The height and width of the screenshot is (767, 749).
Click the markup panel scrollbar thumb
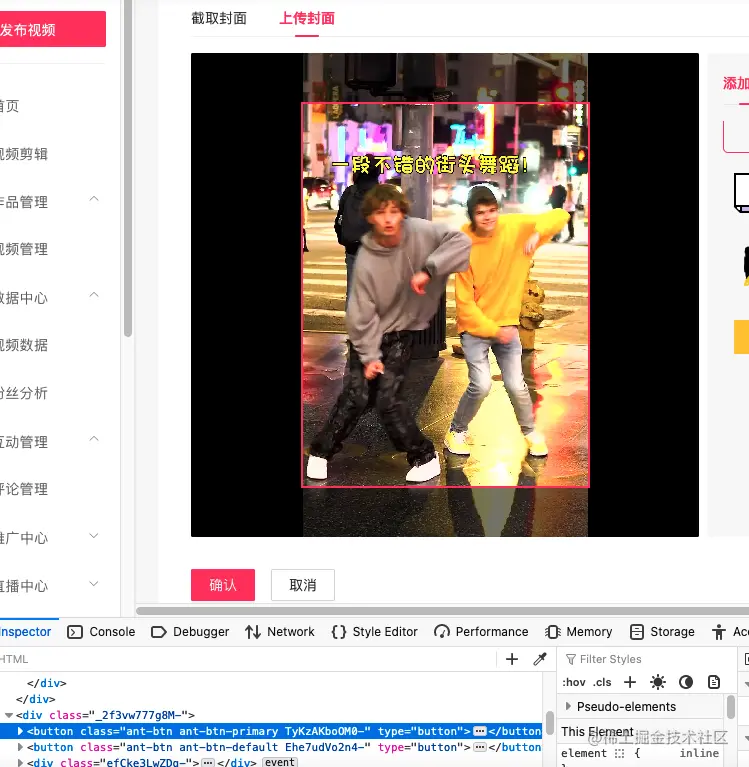(550, 723)
